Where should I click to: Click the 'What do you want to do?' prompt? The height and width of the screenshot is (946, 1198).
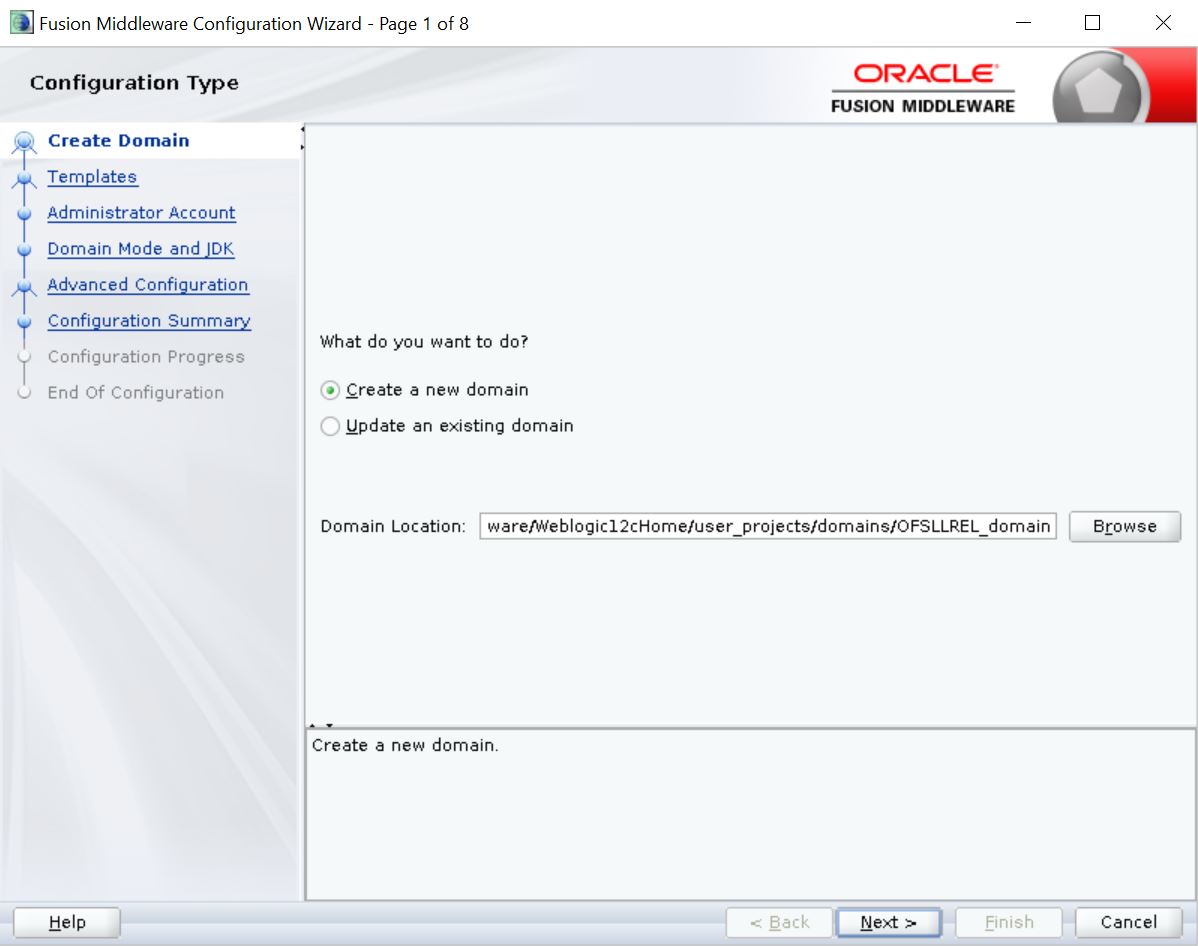(x=424, y=342)
